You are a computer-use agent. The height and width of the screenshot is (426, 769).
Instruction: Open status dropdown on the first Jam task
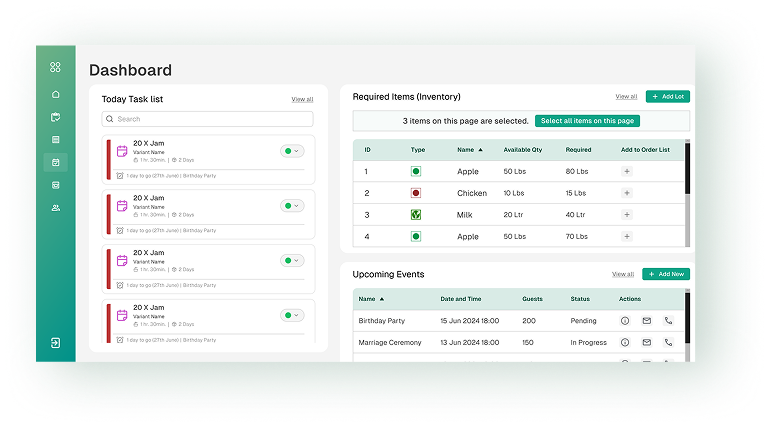tap(292, 151)
